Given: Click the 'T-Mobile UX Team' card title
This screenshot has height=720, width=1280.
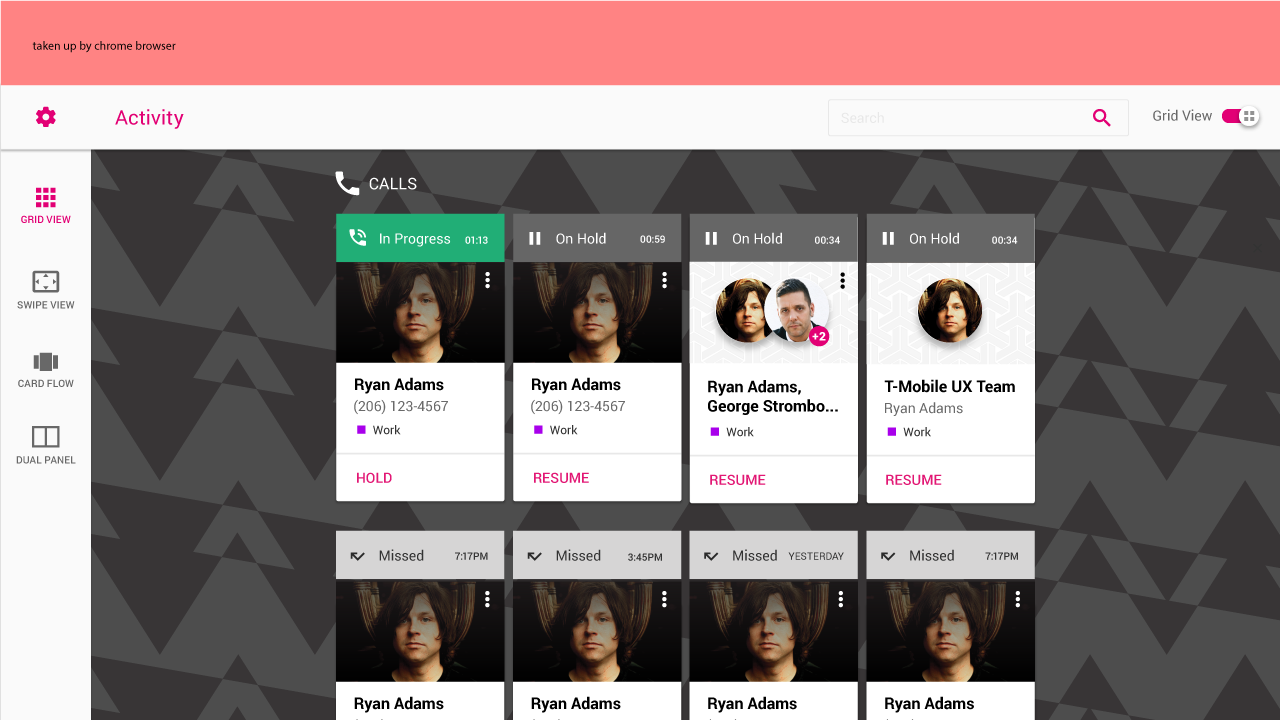Looking at the screenshot, I should tap(950, 386).
